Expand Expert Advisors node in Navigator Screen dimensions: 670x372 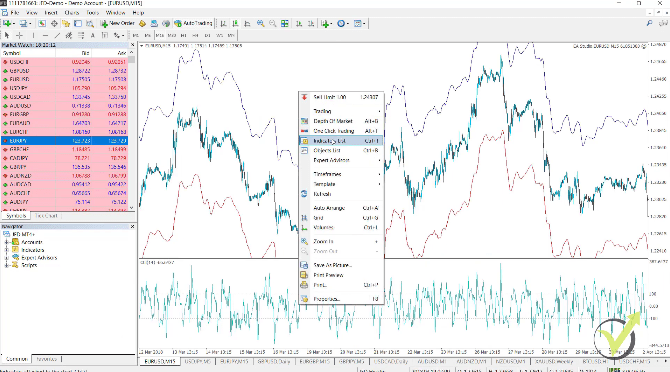tap(6, 258)
